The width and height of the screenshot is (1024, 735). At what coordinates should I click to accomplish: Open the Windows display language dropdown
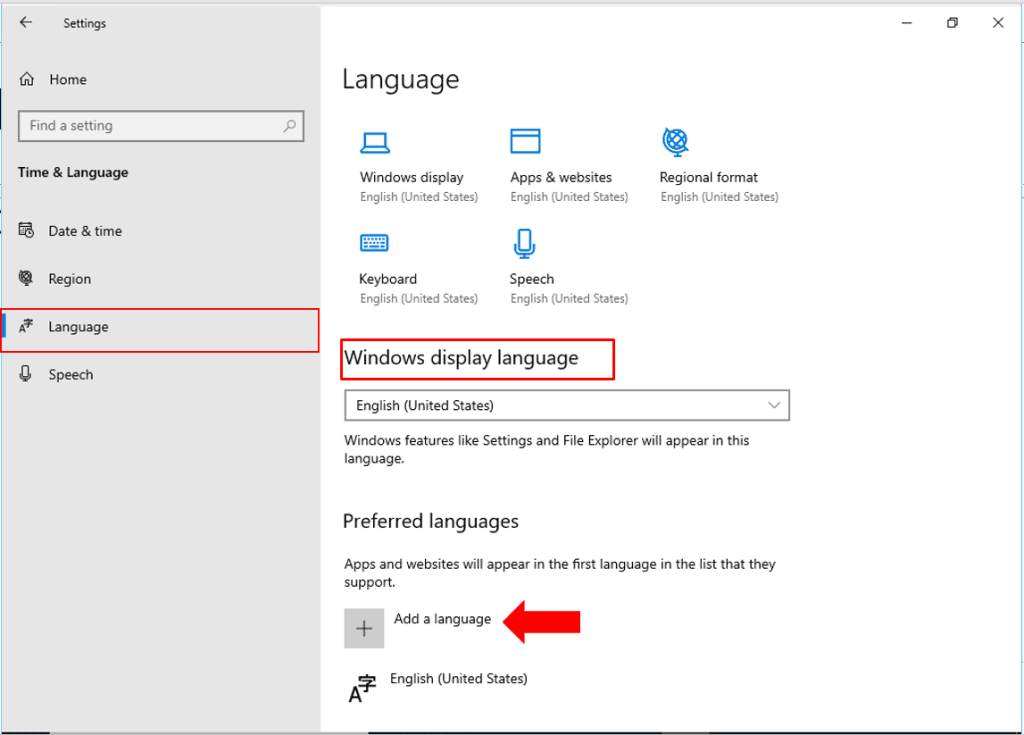tap(566, 405)
